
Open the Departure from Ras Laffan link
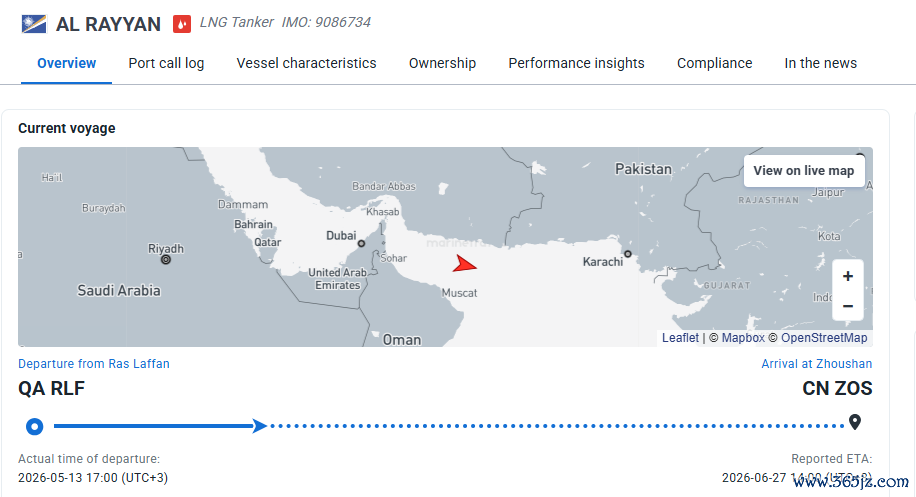pyautogui.click(x=93, y=363)
